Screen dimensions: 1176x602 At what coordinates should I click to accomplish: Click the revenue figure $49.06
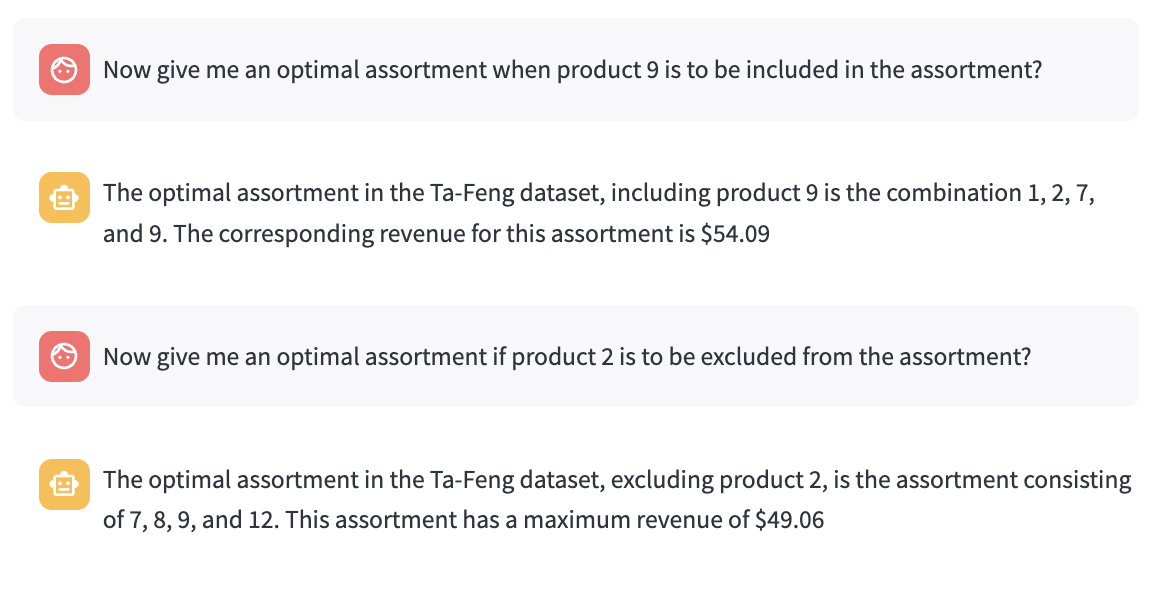(x=789, y=520)
